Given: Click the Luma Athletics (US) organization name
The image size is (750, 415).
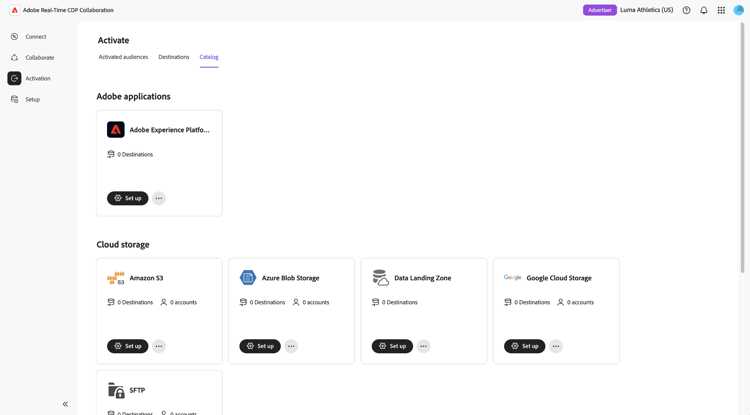Looking at the screenshot, I should pos(647,10).
